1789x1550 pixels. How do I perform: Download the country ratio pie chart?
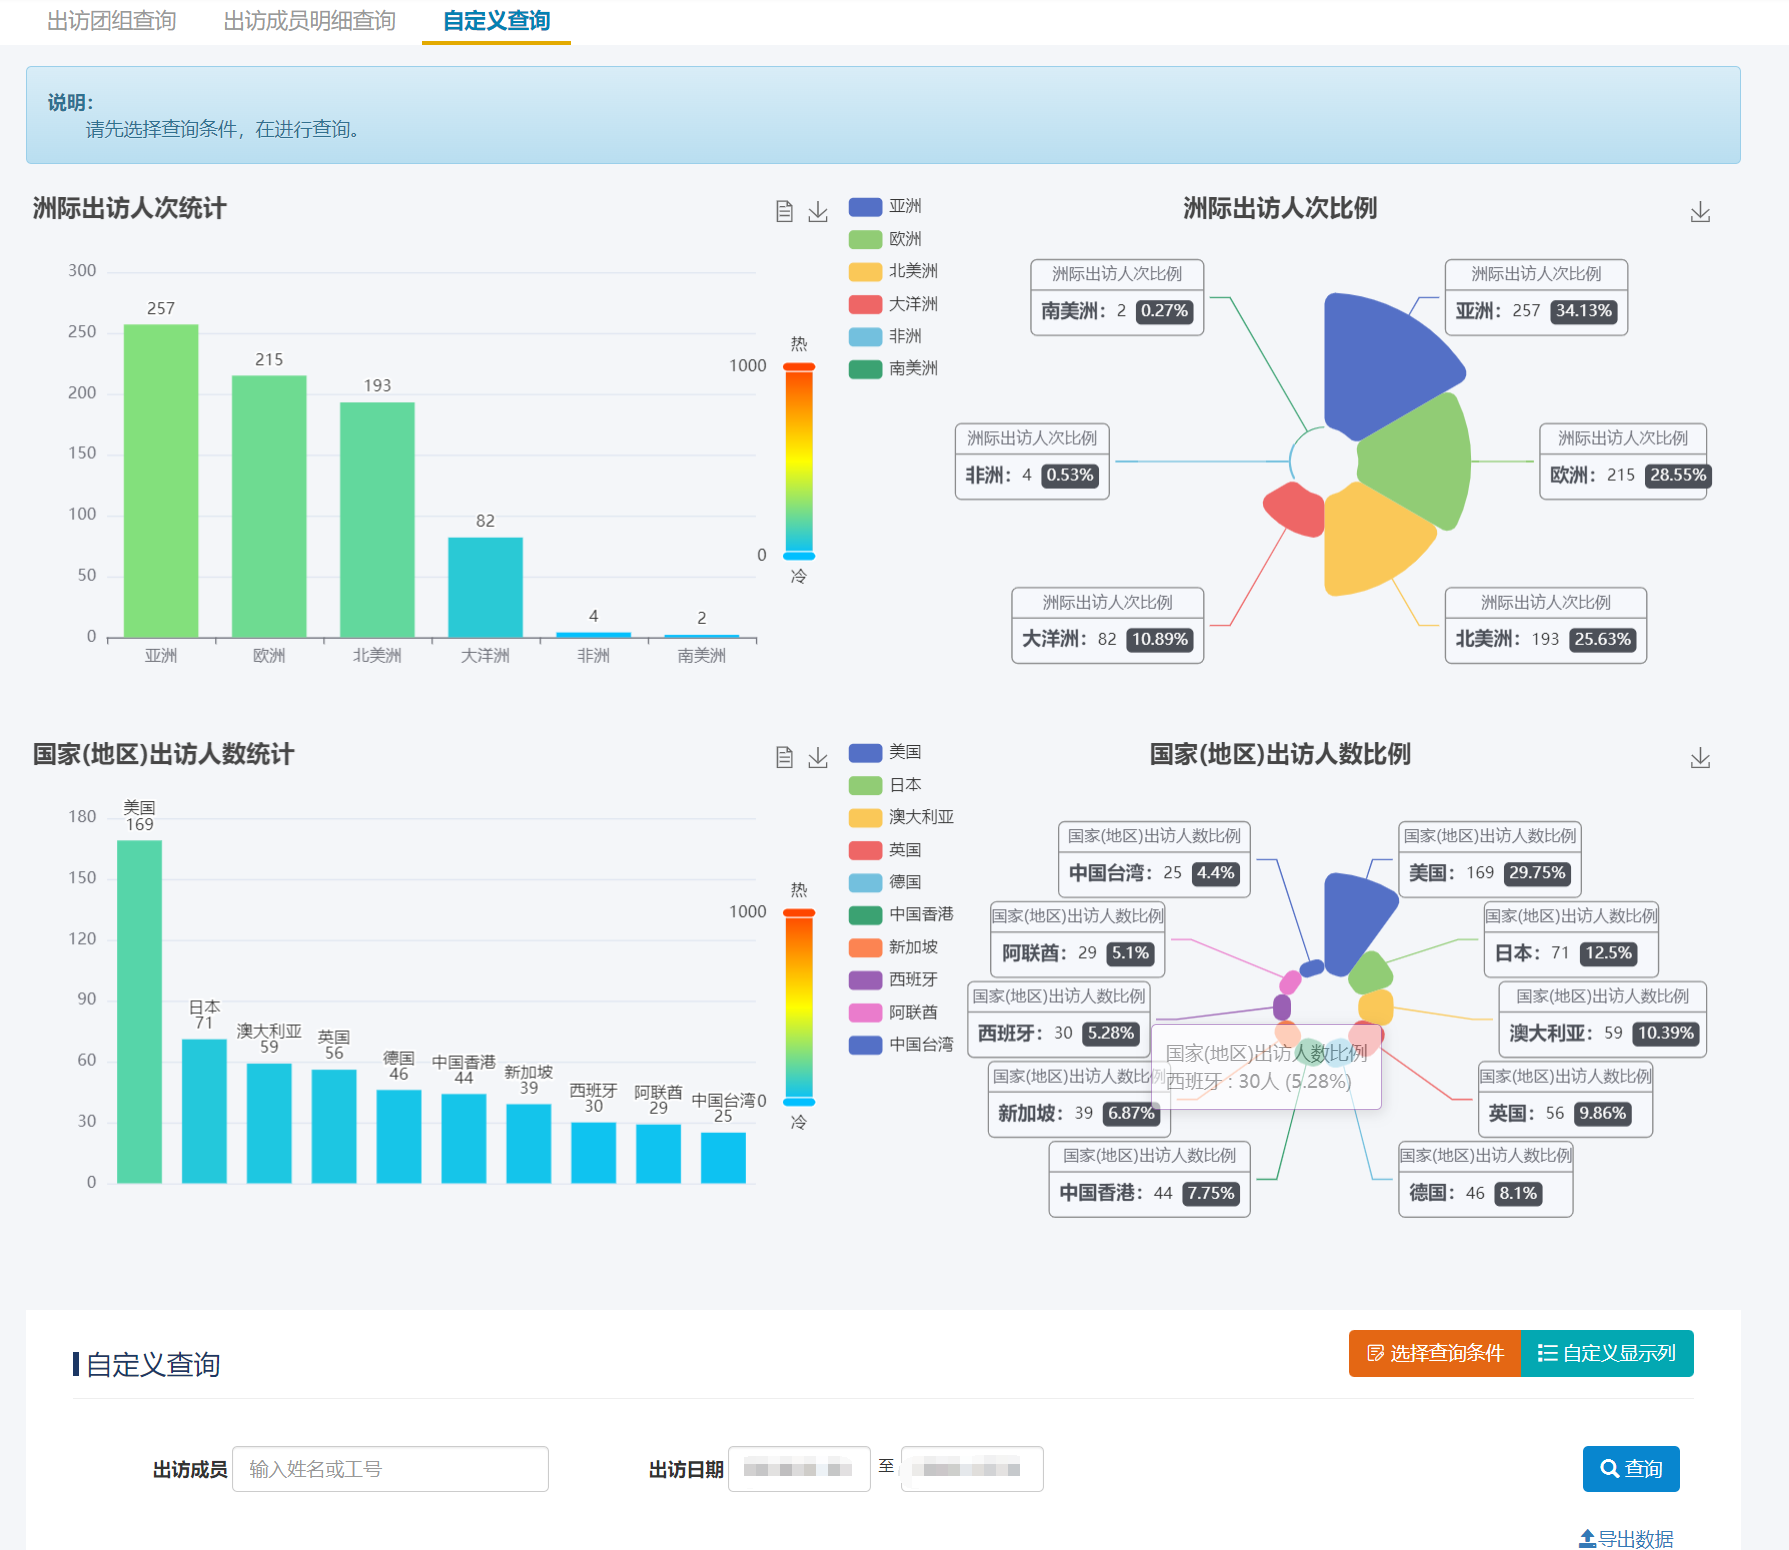(x=1700, y=758)
